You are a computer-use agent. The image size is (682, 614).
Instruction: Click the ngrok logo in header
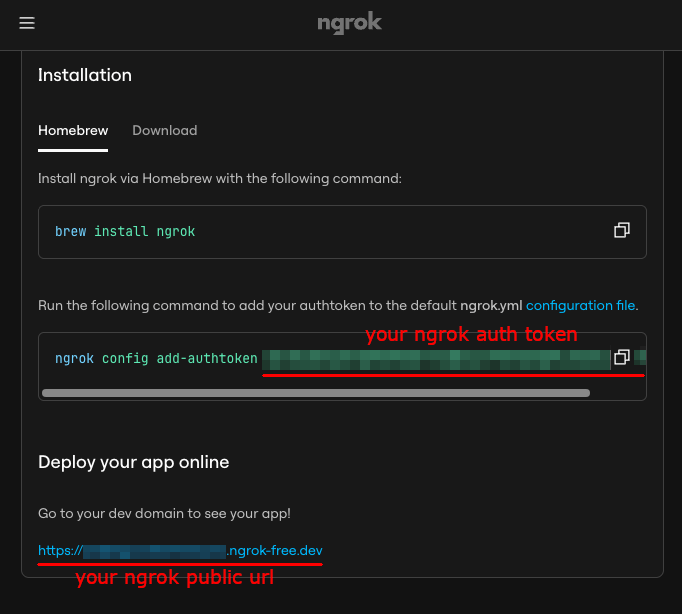(349, 23)
